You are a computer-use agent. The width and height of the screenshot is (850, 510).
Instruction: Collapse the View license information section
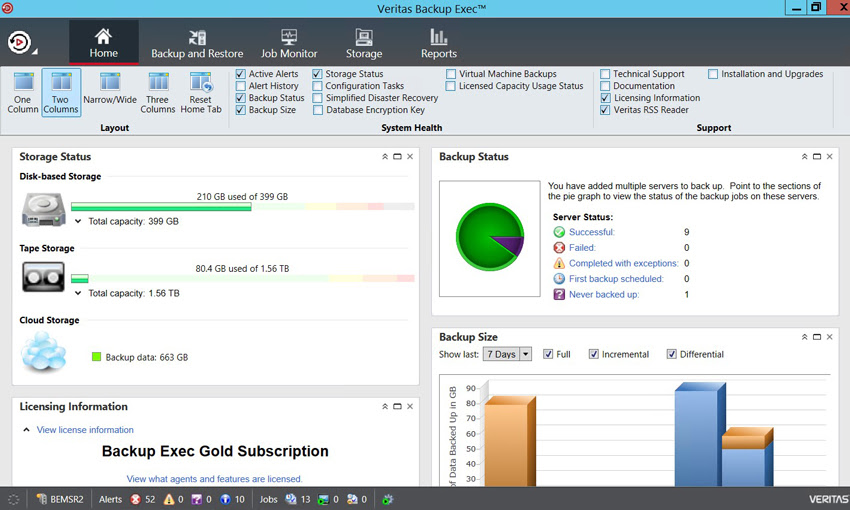(x=26, y=430)
